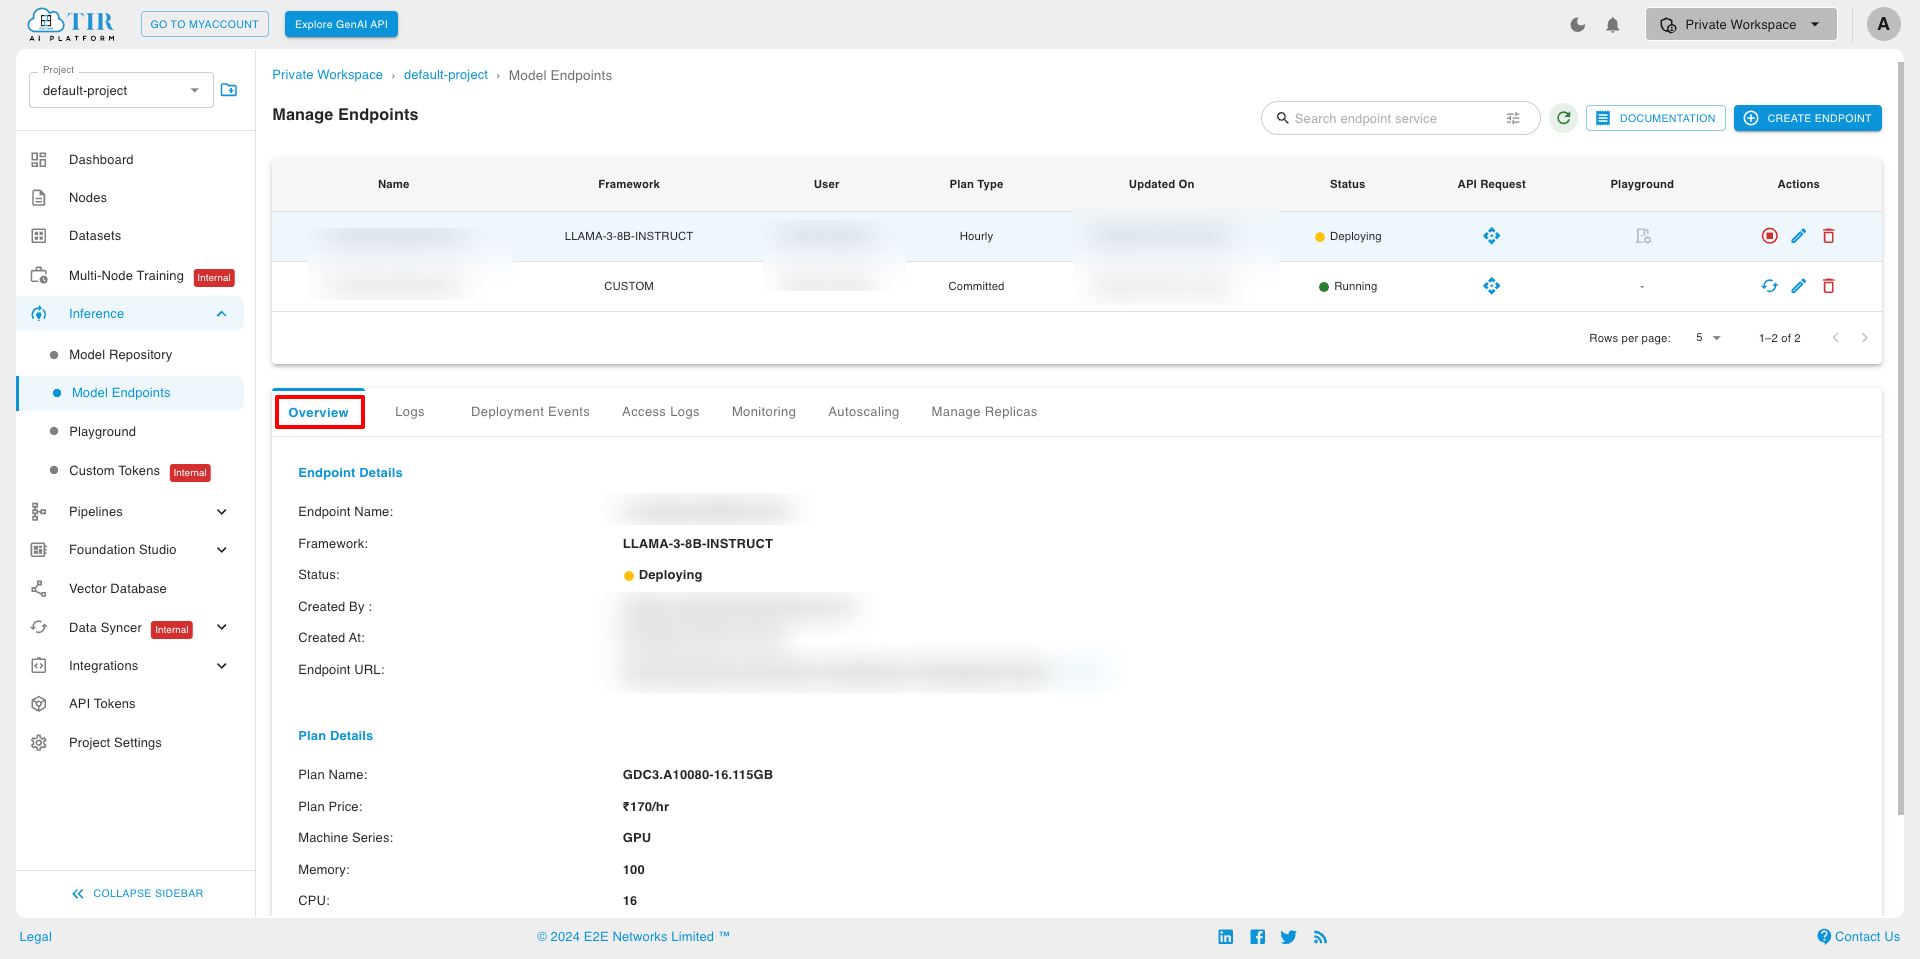Go to previous table page arrow
This screenshot has width=1920, height=959.
1835,338
